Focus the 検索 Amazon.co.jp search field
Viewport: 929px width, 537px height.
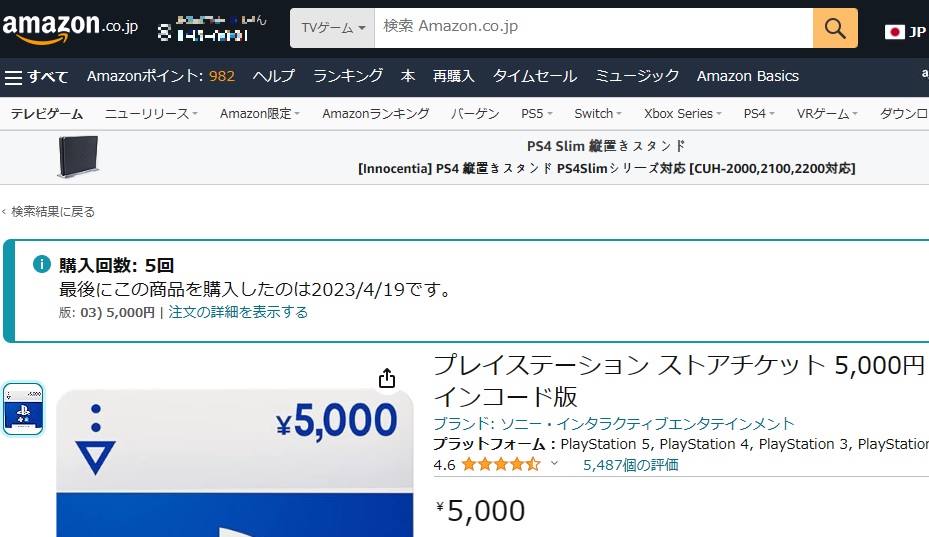(x=593, y=28)
